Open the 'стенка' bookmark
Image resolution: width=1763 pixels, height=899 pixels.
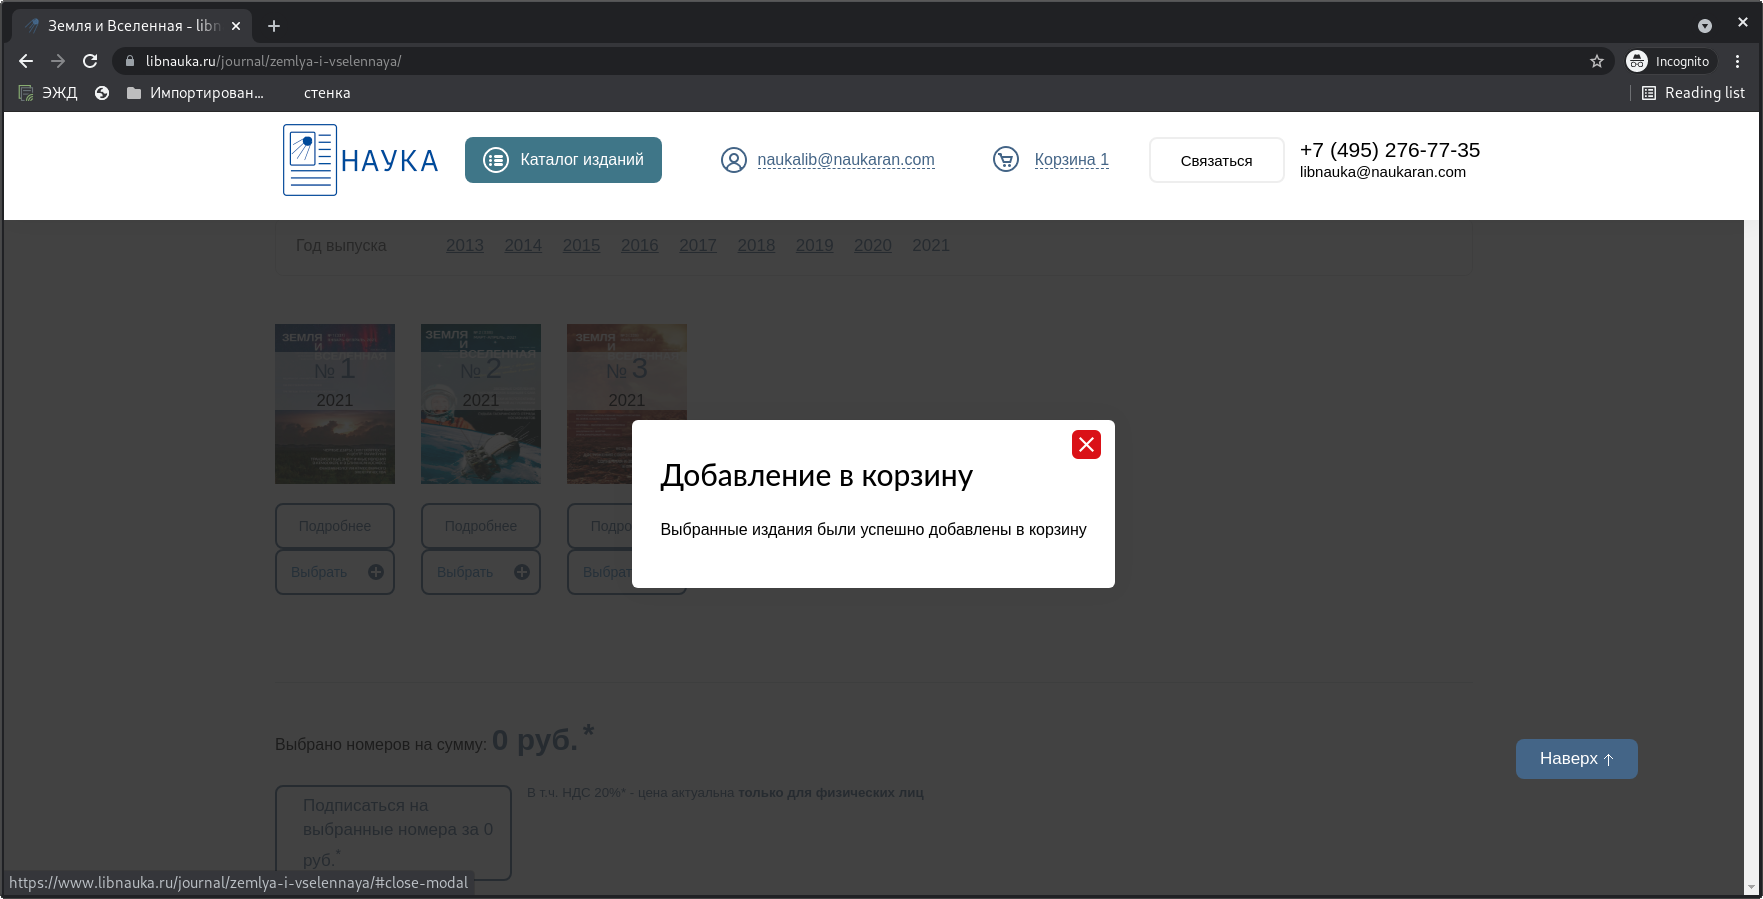point(327,93)
